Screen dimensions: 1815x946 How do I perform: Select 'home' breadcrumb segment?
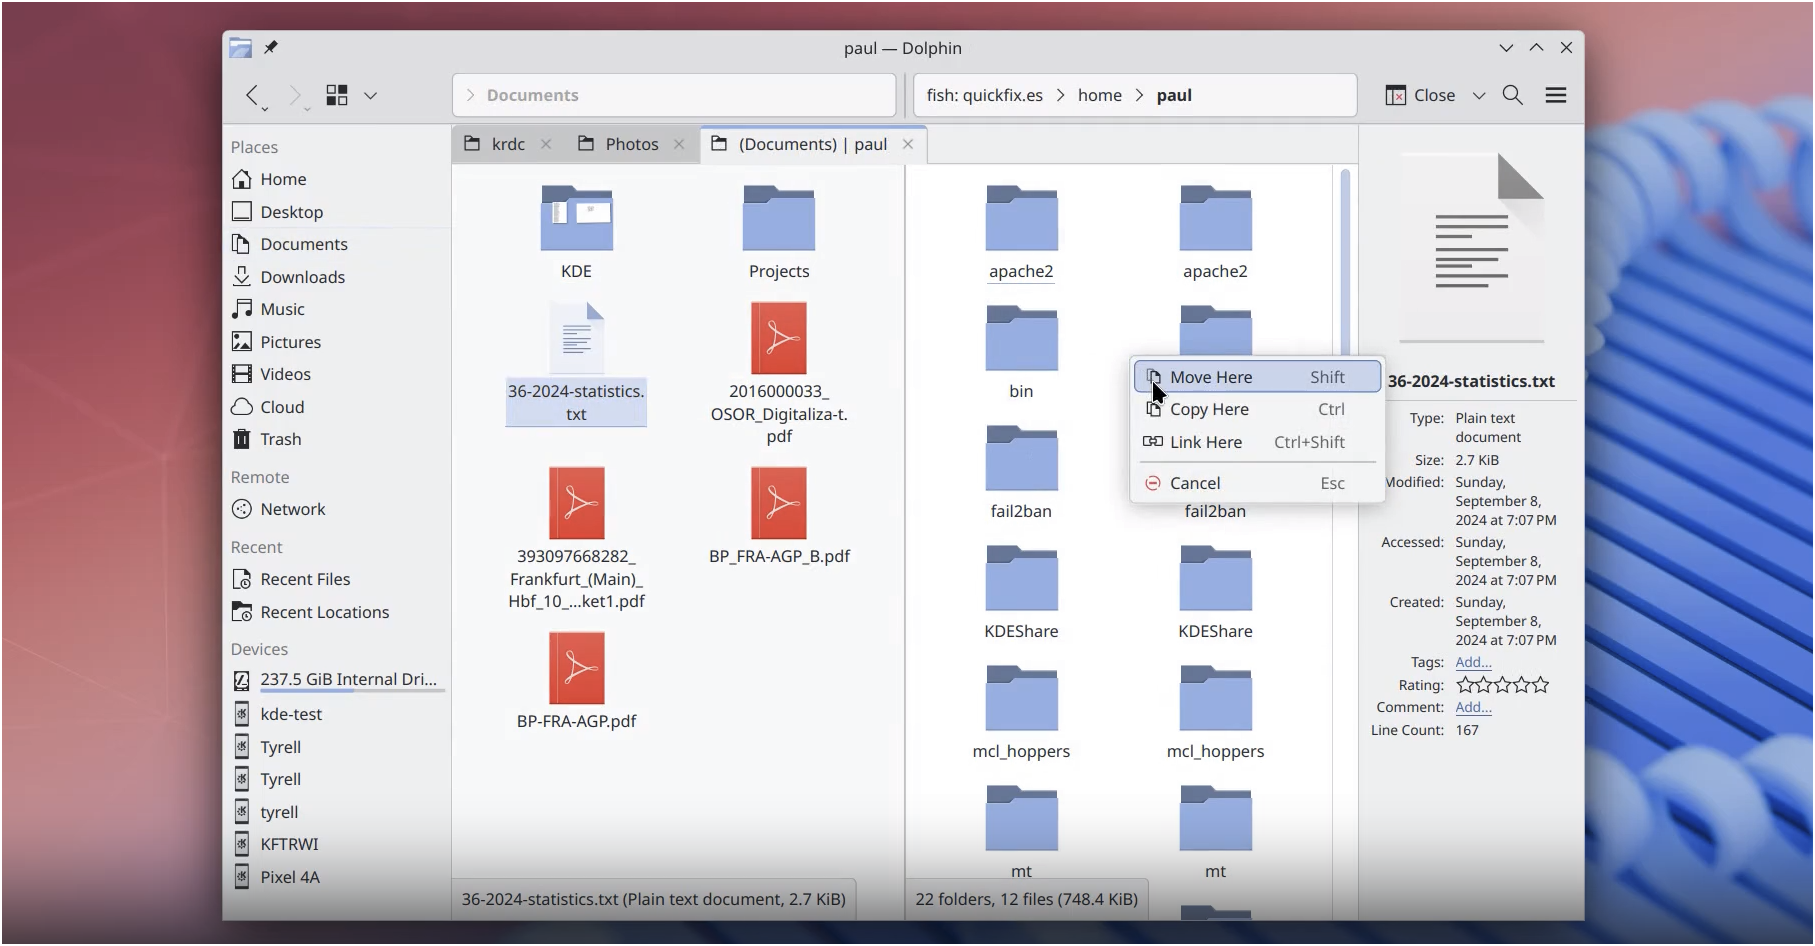coord(1099,95)
